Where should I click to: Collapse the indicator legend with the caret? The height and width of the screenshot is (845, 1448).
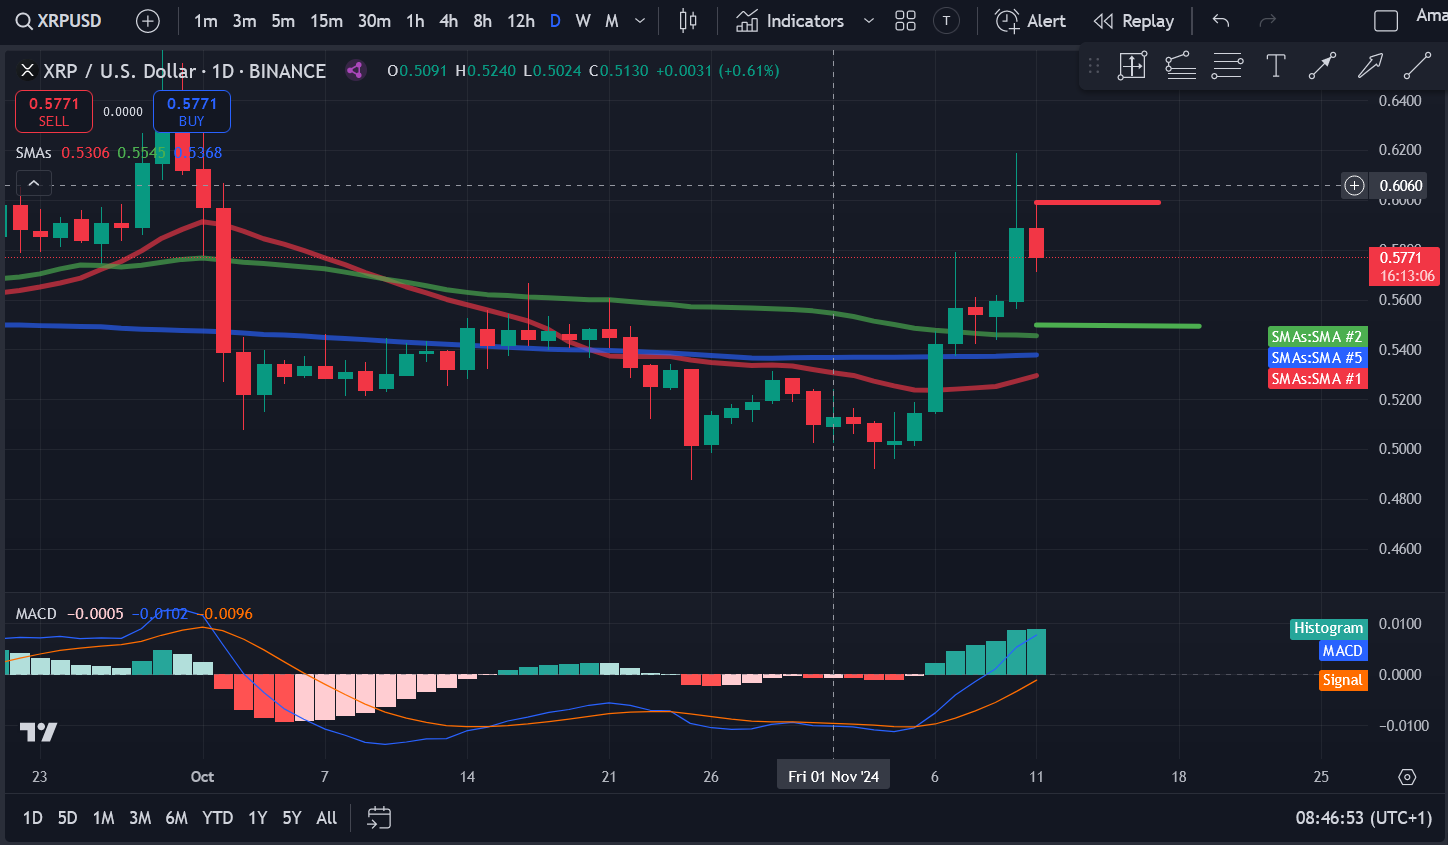tap(33, 183)
